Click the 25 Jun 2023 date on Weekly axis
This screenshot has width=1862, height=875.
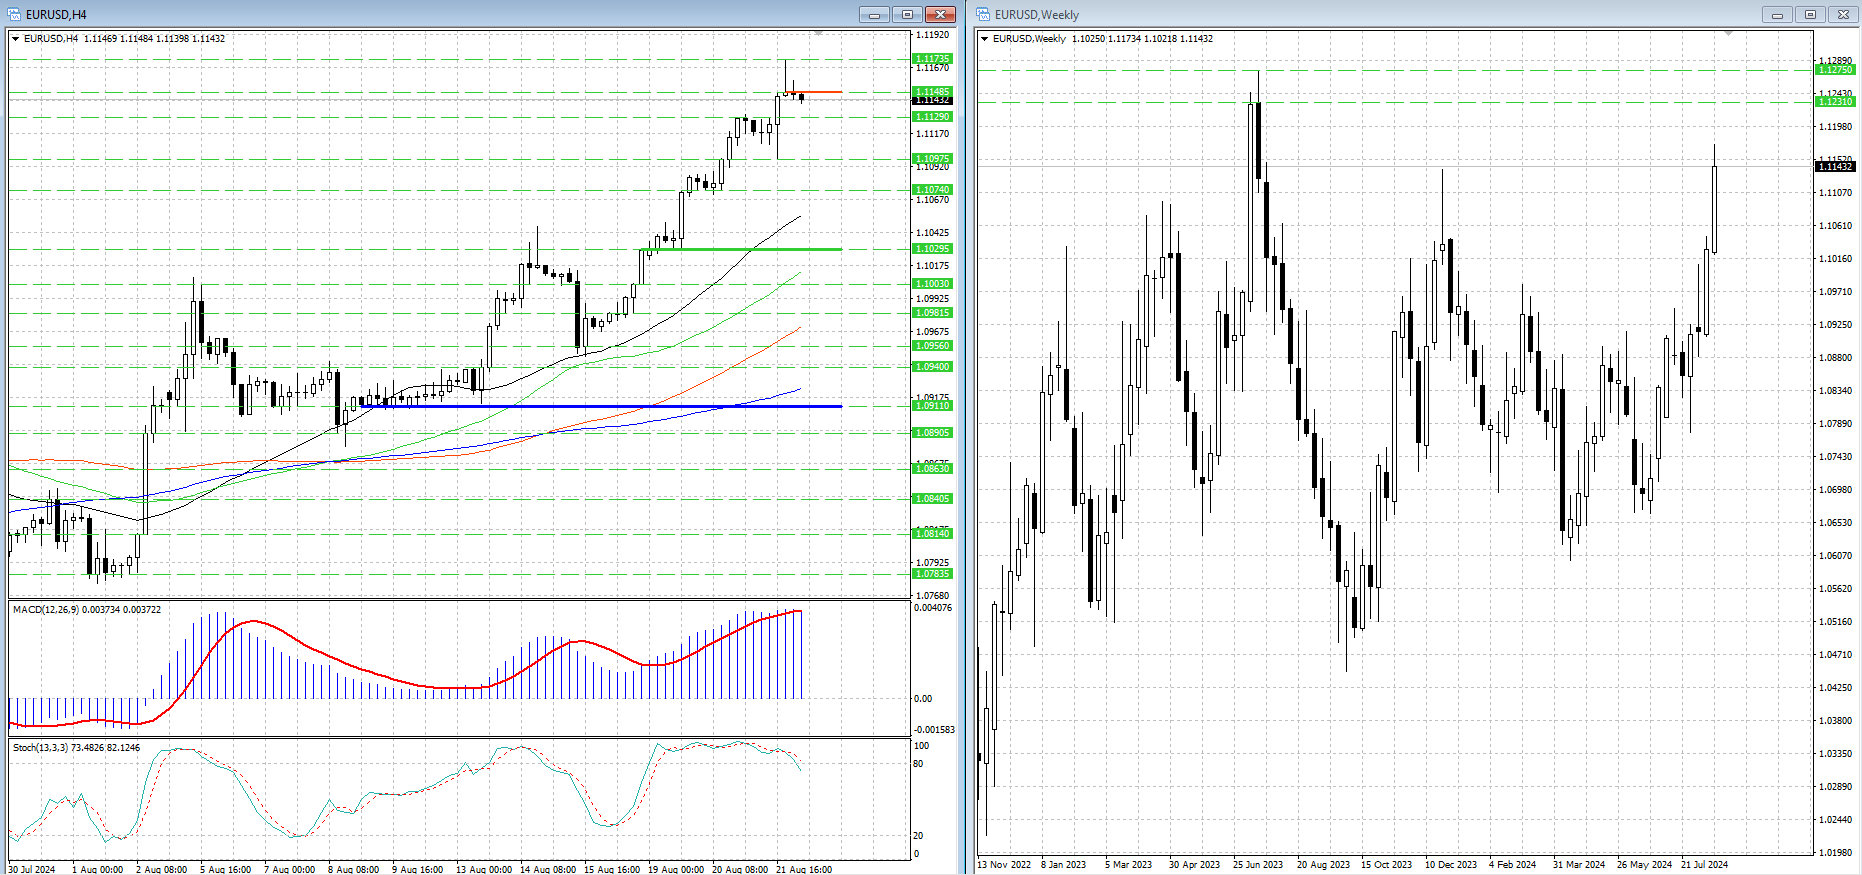[1258, 865]
